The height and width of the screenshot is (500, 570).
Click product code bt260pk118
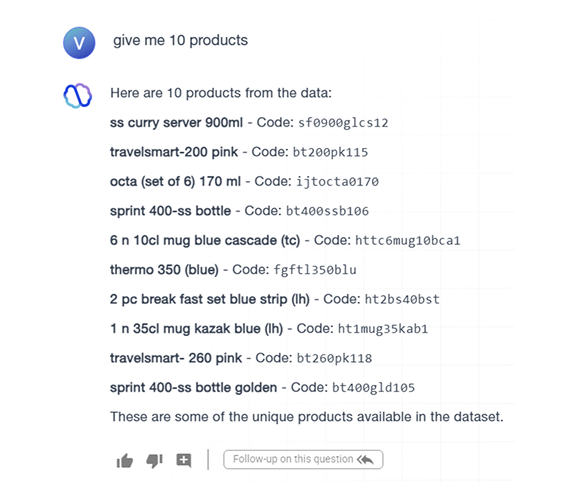[x=334, y=358]
